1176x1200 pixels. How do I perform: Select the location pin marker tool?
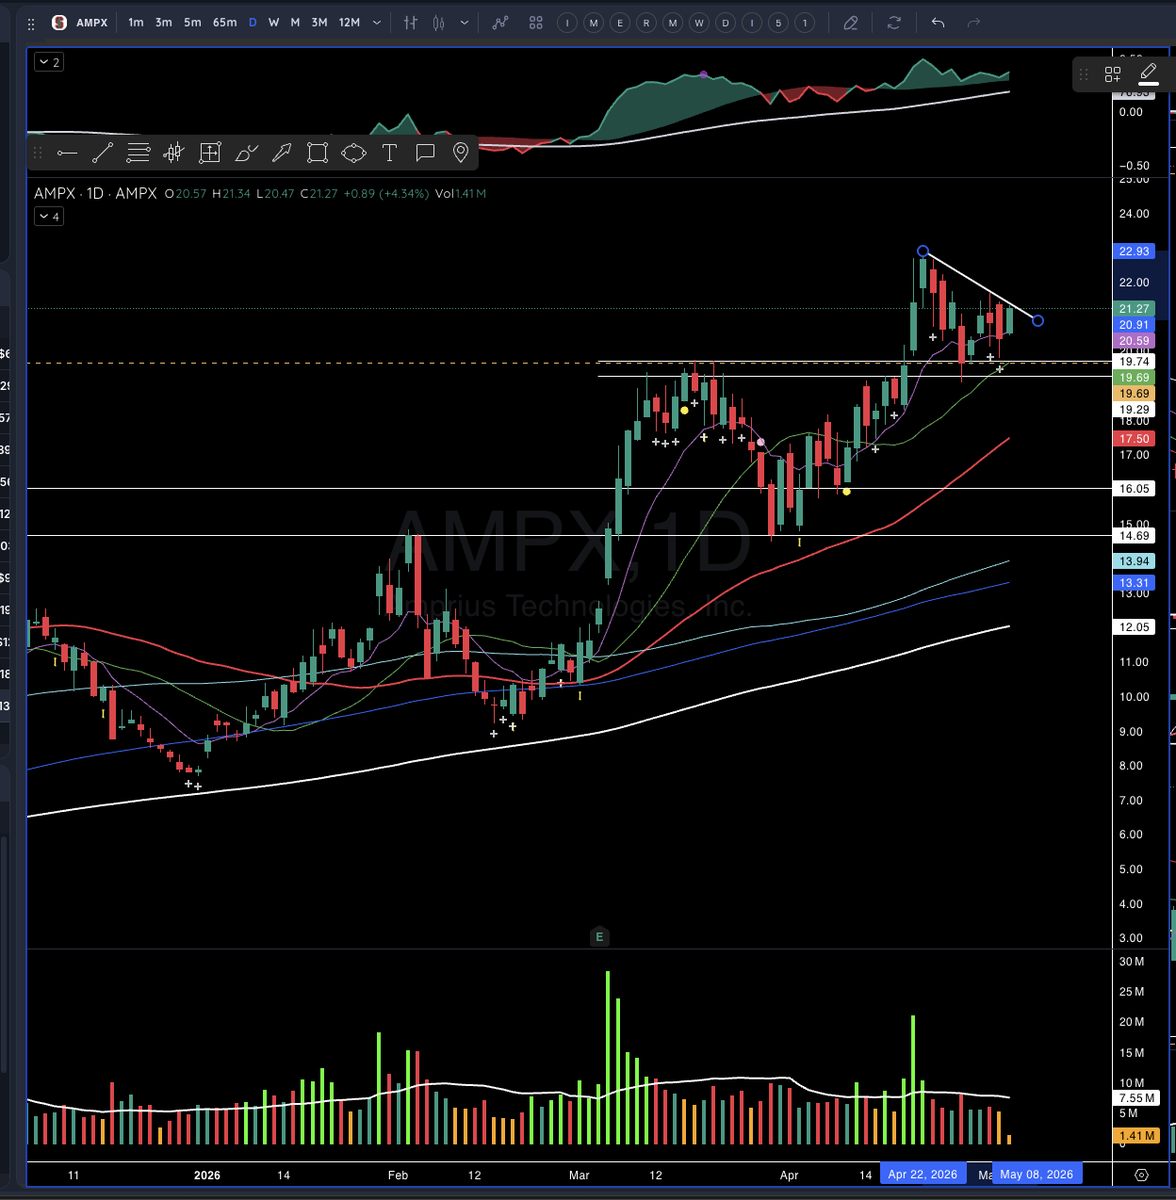pos(461,153)
